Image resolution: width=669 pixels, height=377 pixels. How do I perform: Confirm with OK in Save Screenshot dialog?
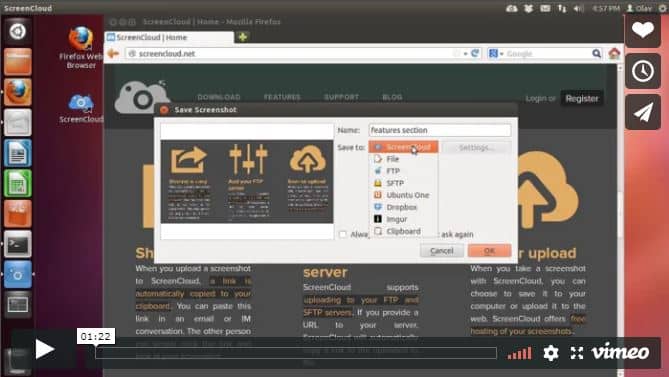pos(489,251)
